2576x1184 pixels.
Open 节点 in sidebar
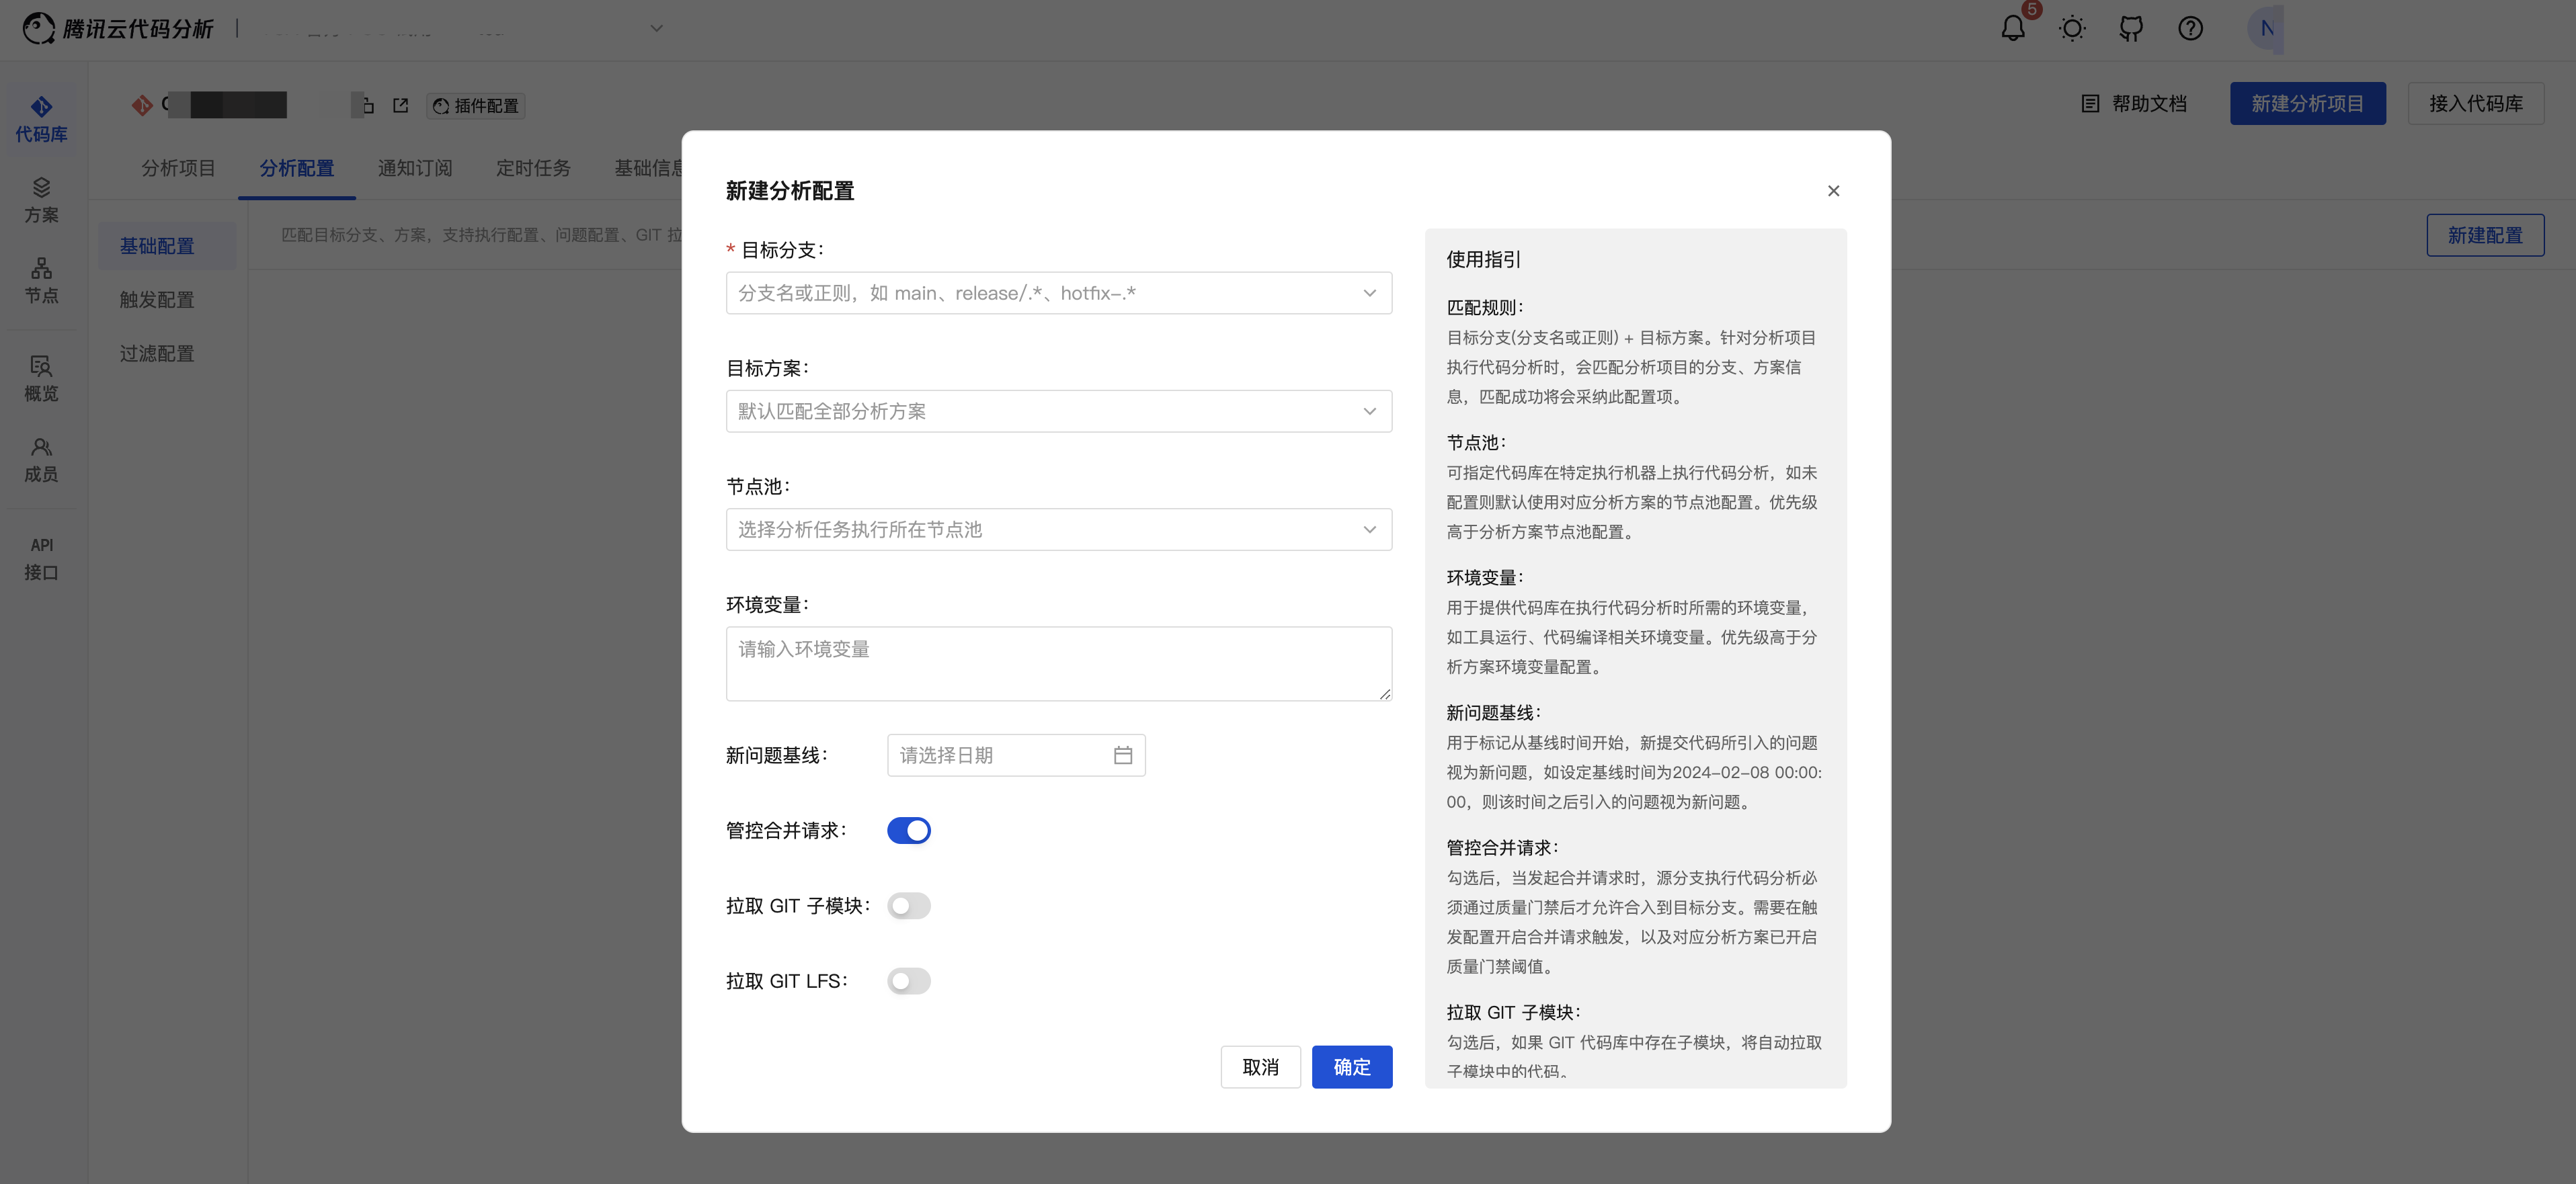(41, 281)
